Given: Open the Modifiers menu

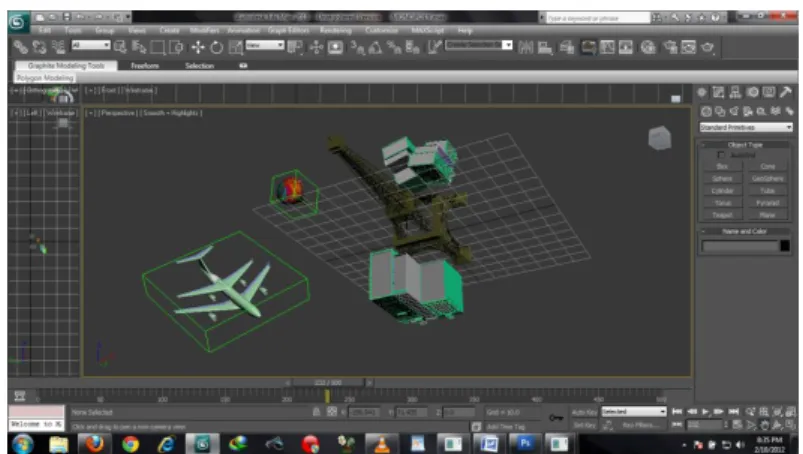Looking at the screenshot, I should click(x=204, y=30).
